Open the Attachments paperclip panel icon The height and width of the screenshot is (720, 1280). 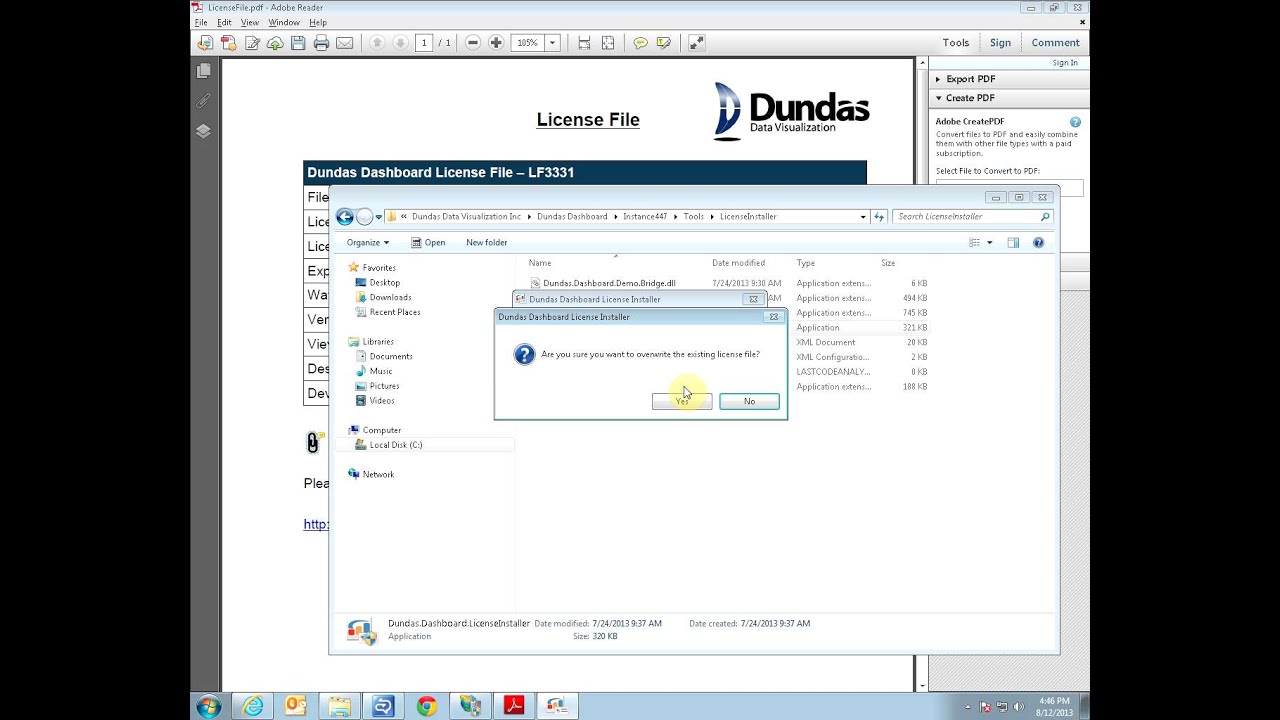pos(203,101)
